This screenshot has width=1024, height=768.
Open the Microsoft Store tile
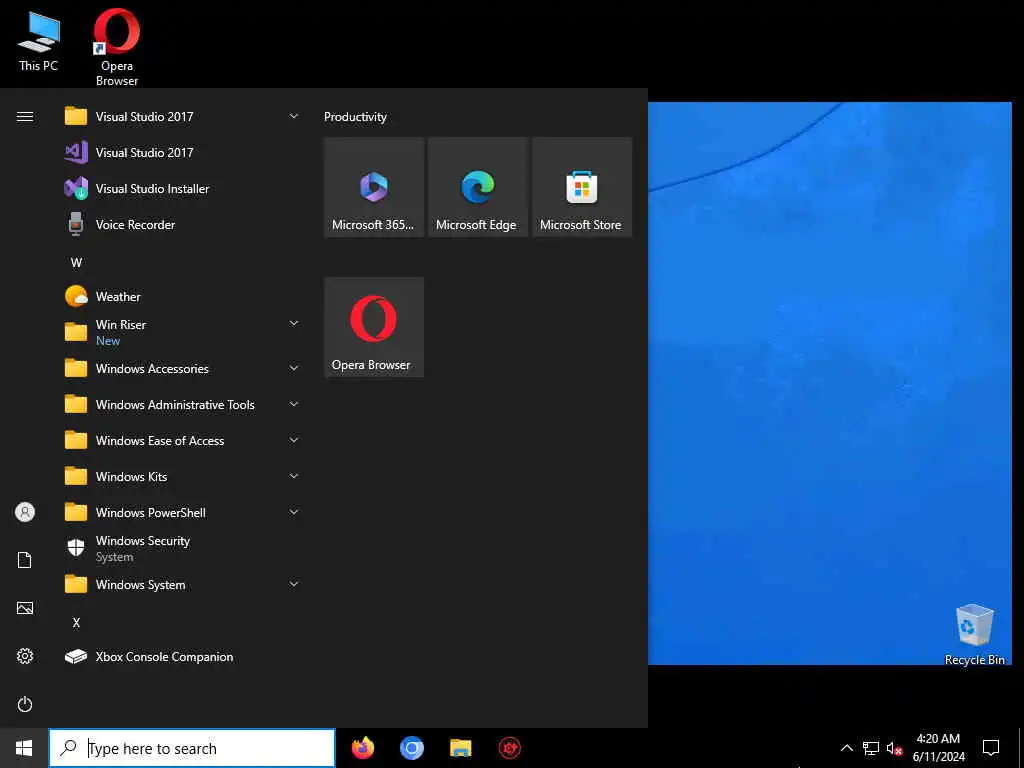click(x=582, y=187)
